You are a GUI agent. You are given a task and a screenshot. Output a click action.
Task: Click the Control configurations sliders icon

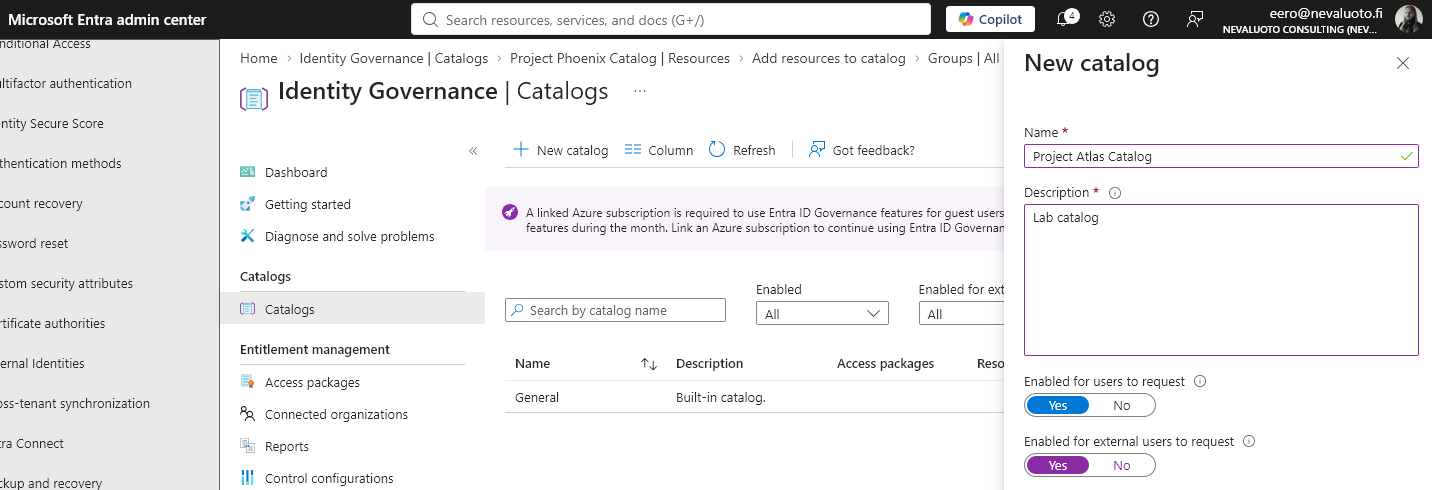tap(248, 478)
